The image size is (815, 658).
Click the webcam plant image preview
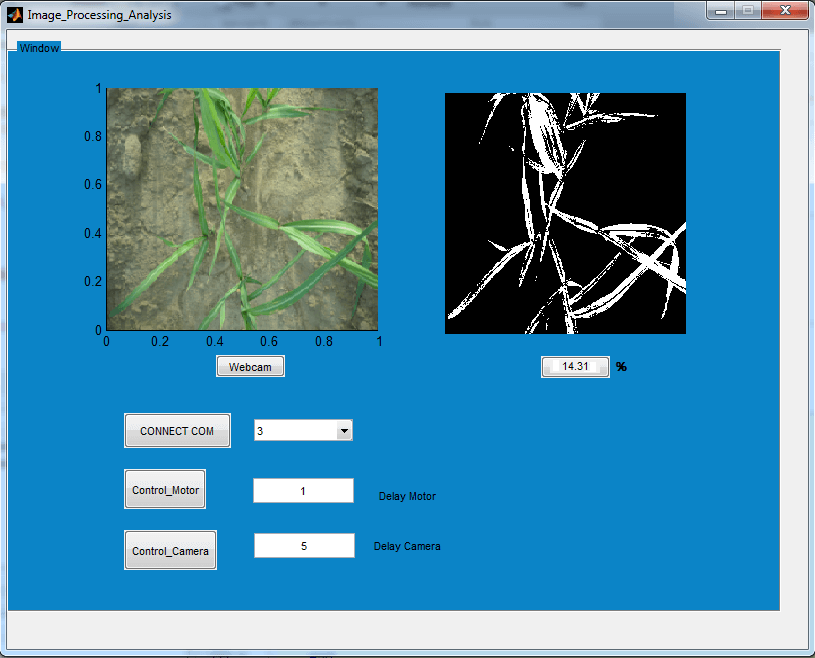(x=242, y=209)
